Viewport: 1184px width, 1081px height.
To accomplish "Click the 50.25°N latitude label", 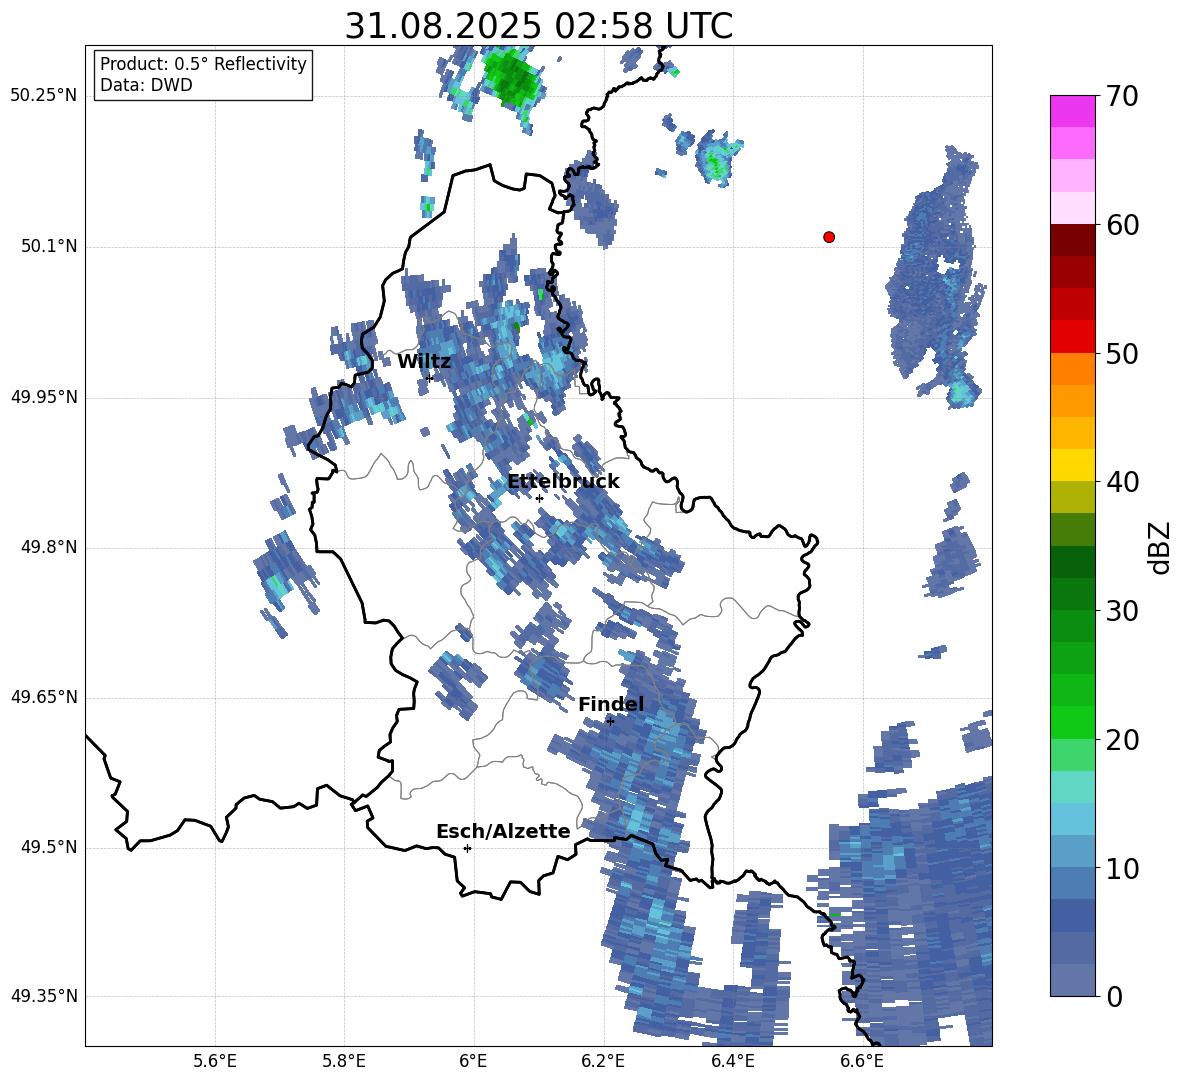I will (43, 96).
